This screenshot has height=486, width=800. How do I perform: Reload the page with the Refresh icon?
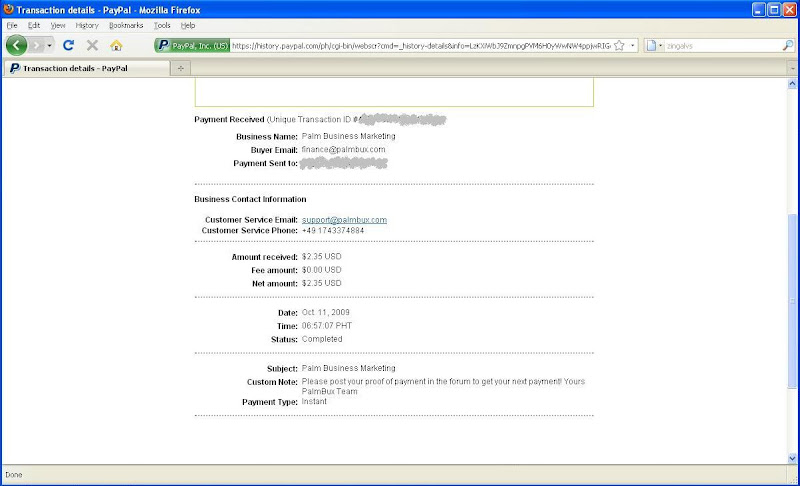click(68, 45)
